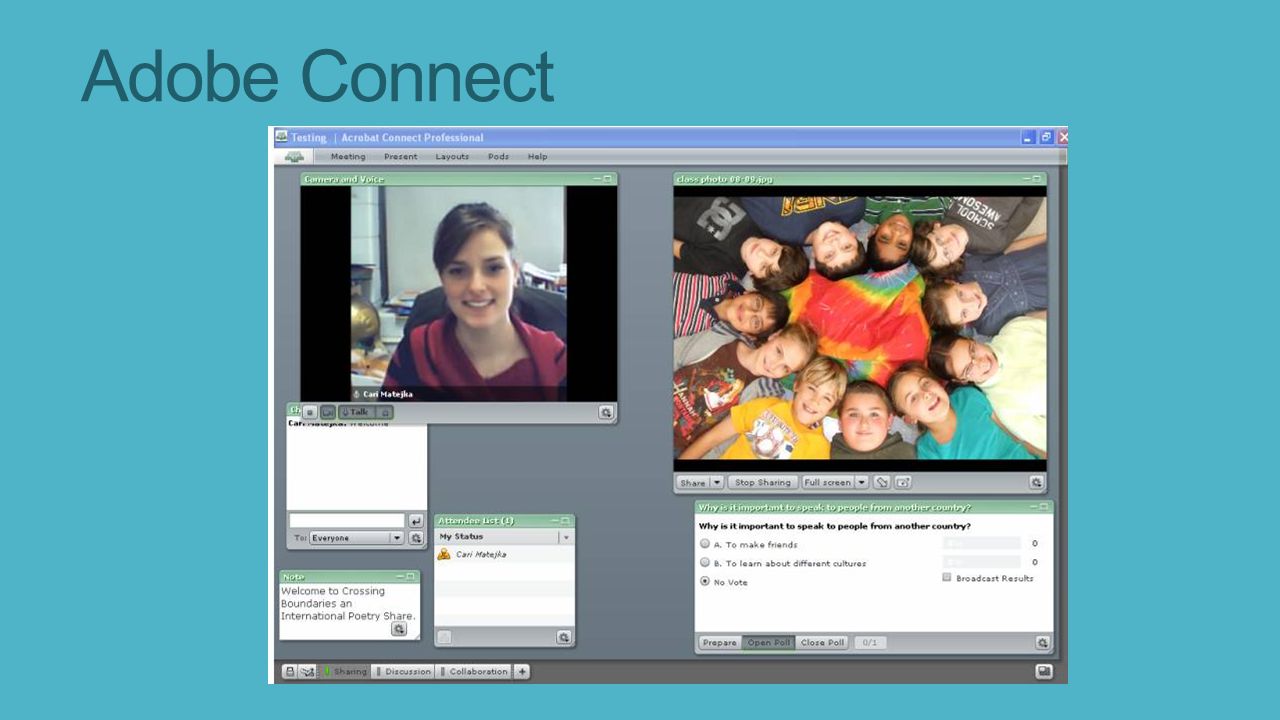Screen dimensions: 1280x720
Task: Minimize the Camera and Voice pod
Action: [597, 179]
